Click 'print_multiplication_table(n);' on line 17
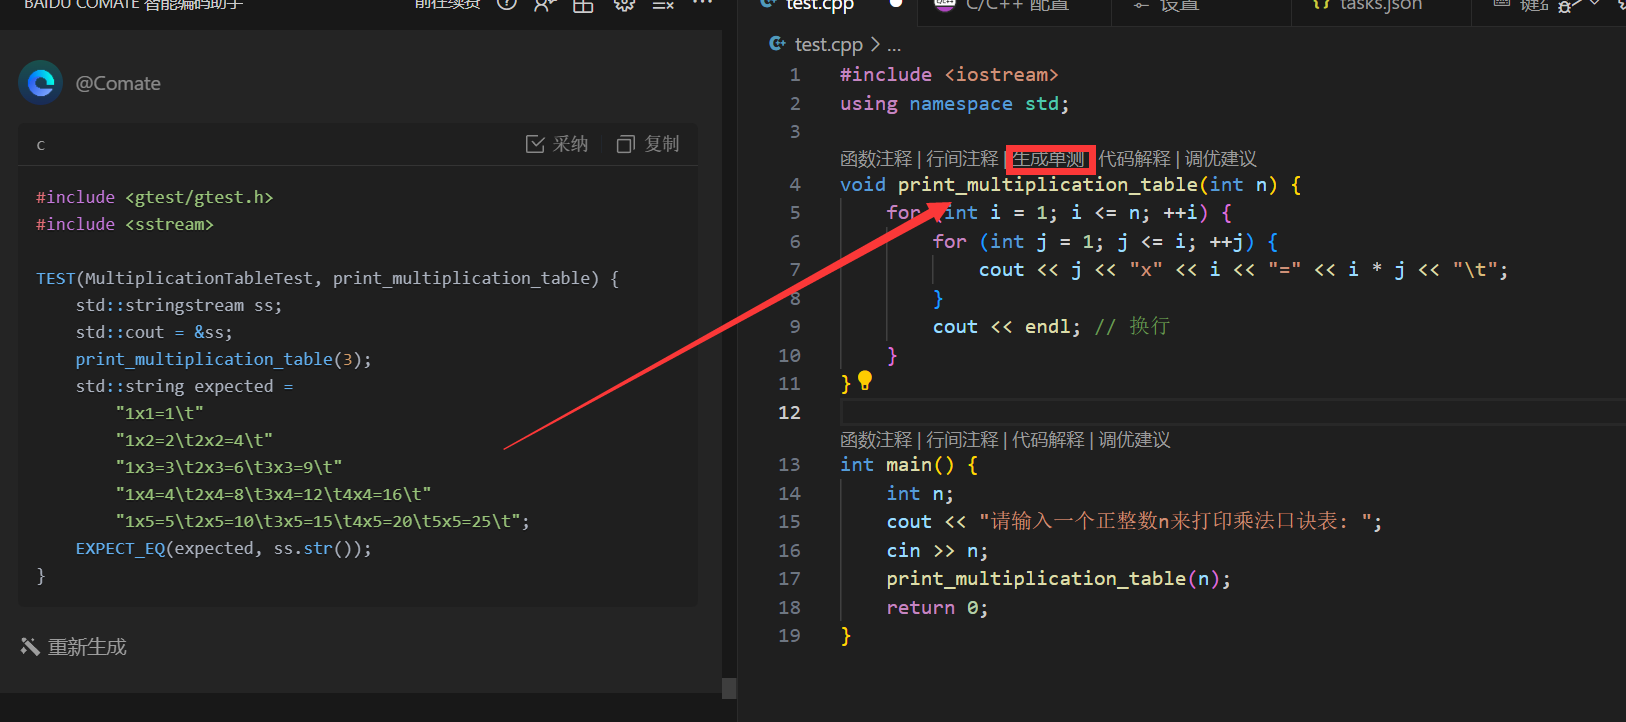This screenshot has height=722, width=1626. [x=1059, y=579]
